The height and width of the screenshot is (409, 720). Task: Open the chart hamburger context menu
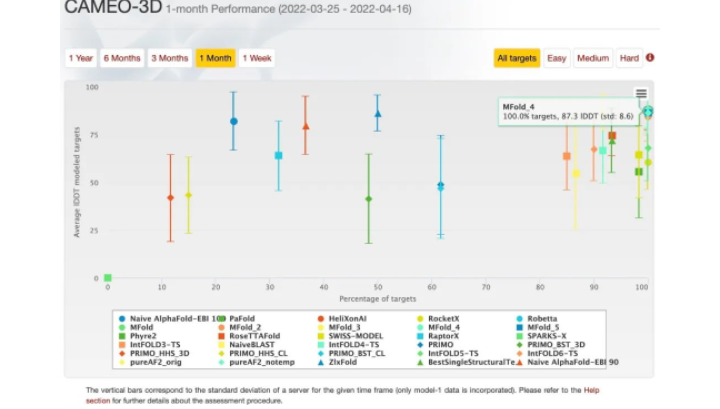641,94
